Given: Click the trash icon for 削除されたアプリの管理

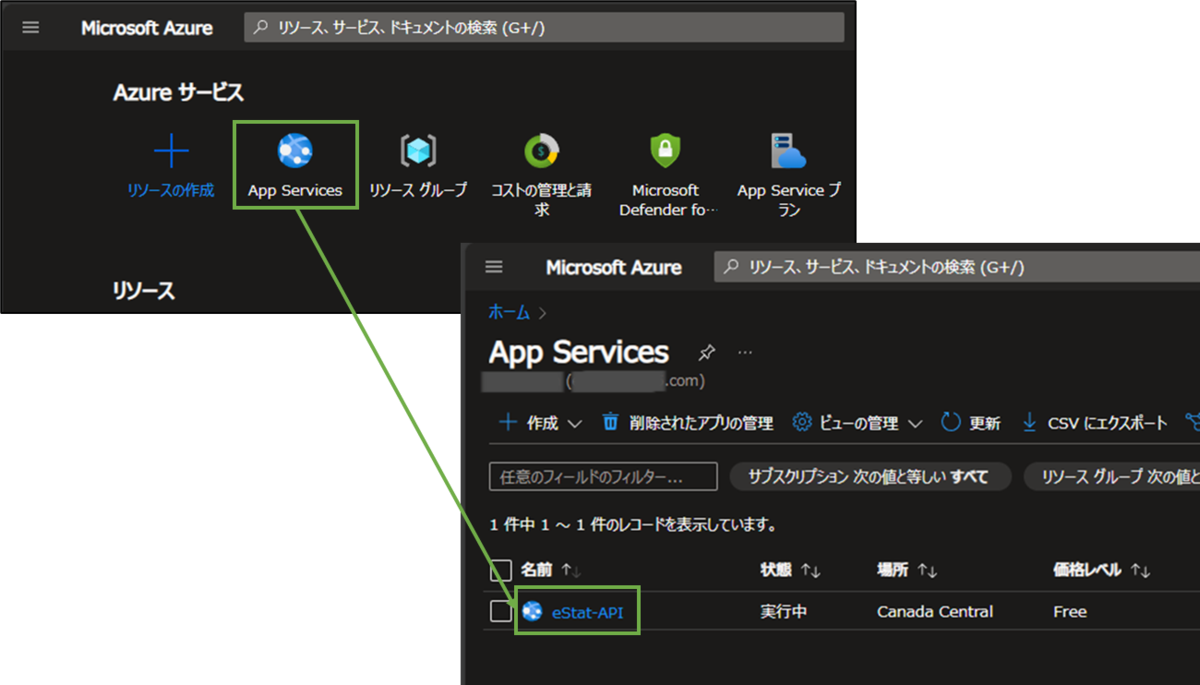Looking at the screenshot, I should tap(610, 422).
